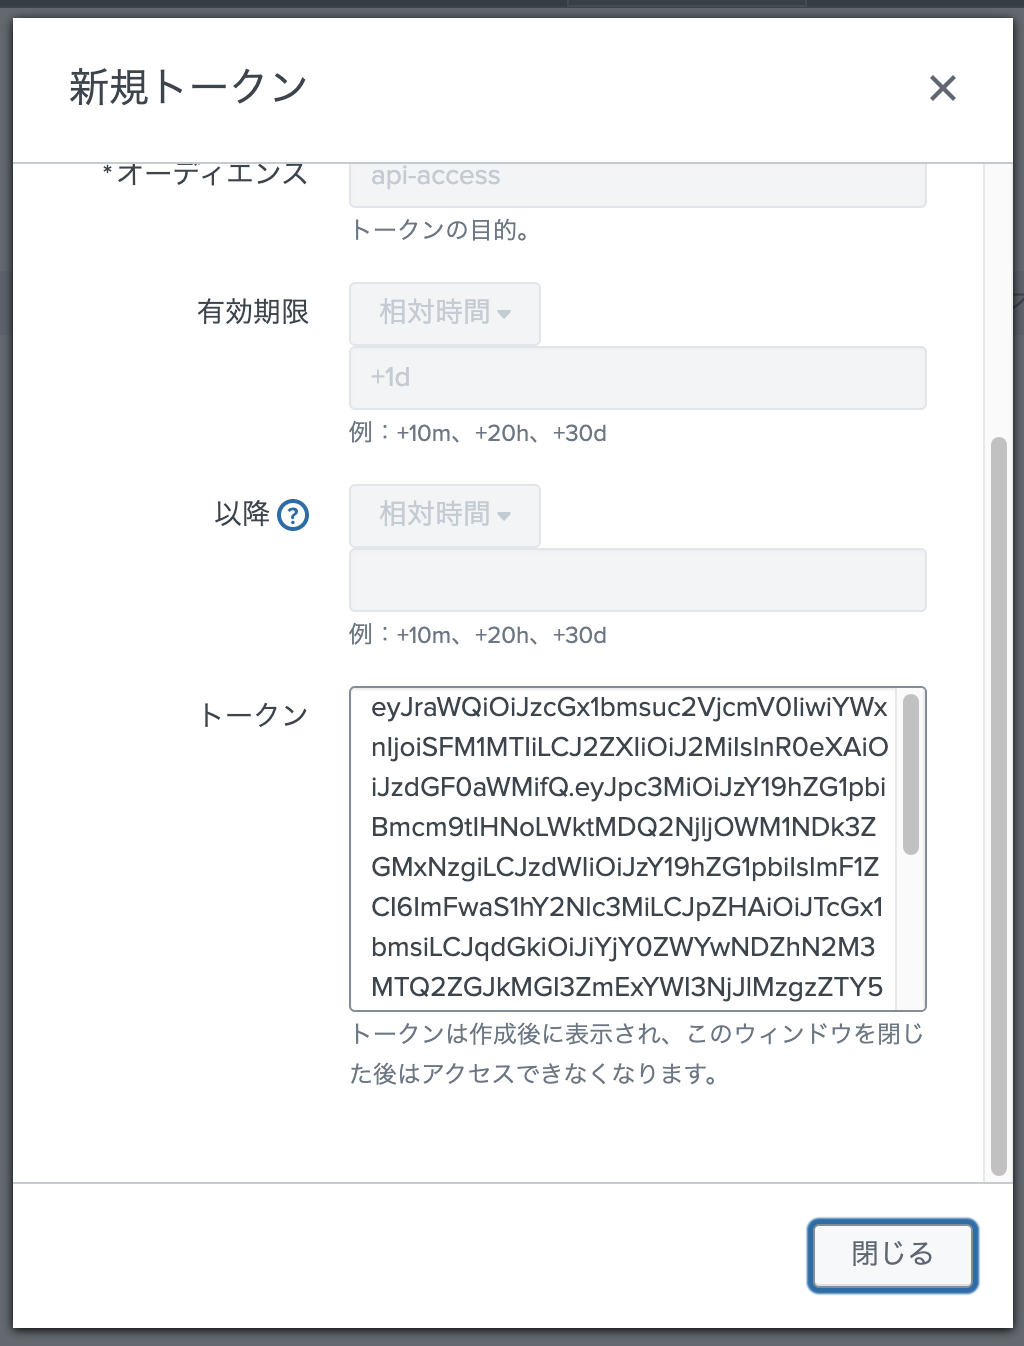This screenshot has height=1346, width=1024.
Task: Focus the empty 以降 time input field
Action: pyautogui.click(x=637, y=580)
